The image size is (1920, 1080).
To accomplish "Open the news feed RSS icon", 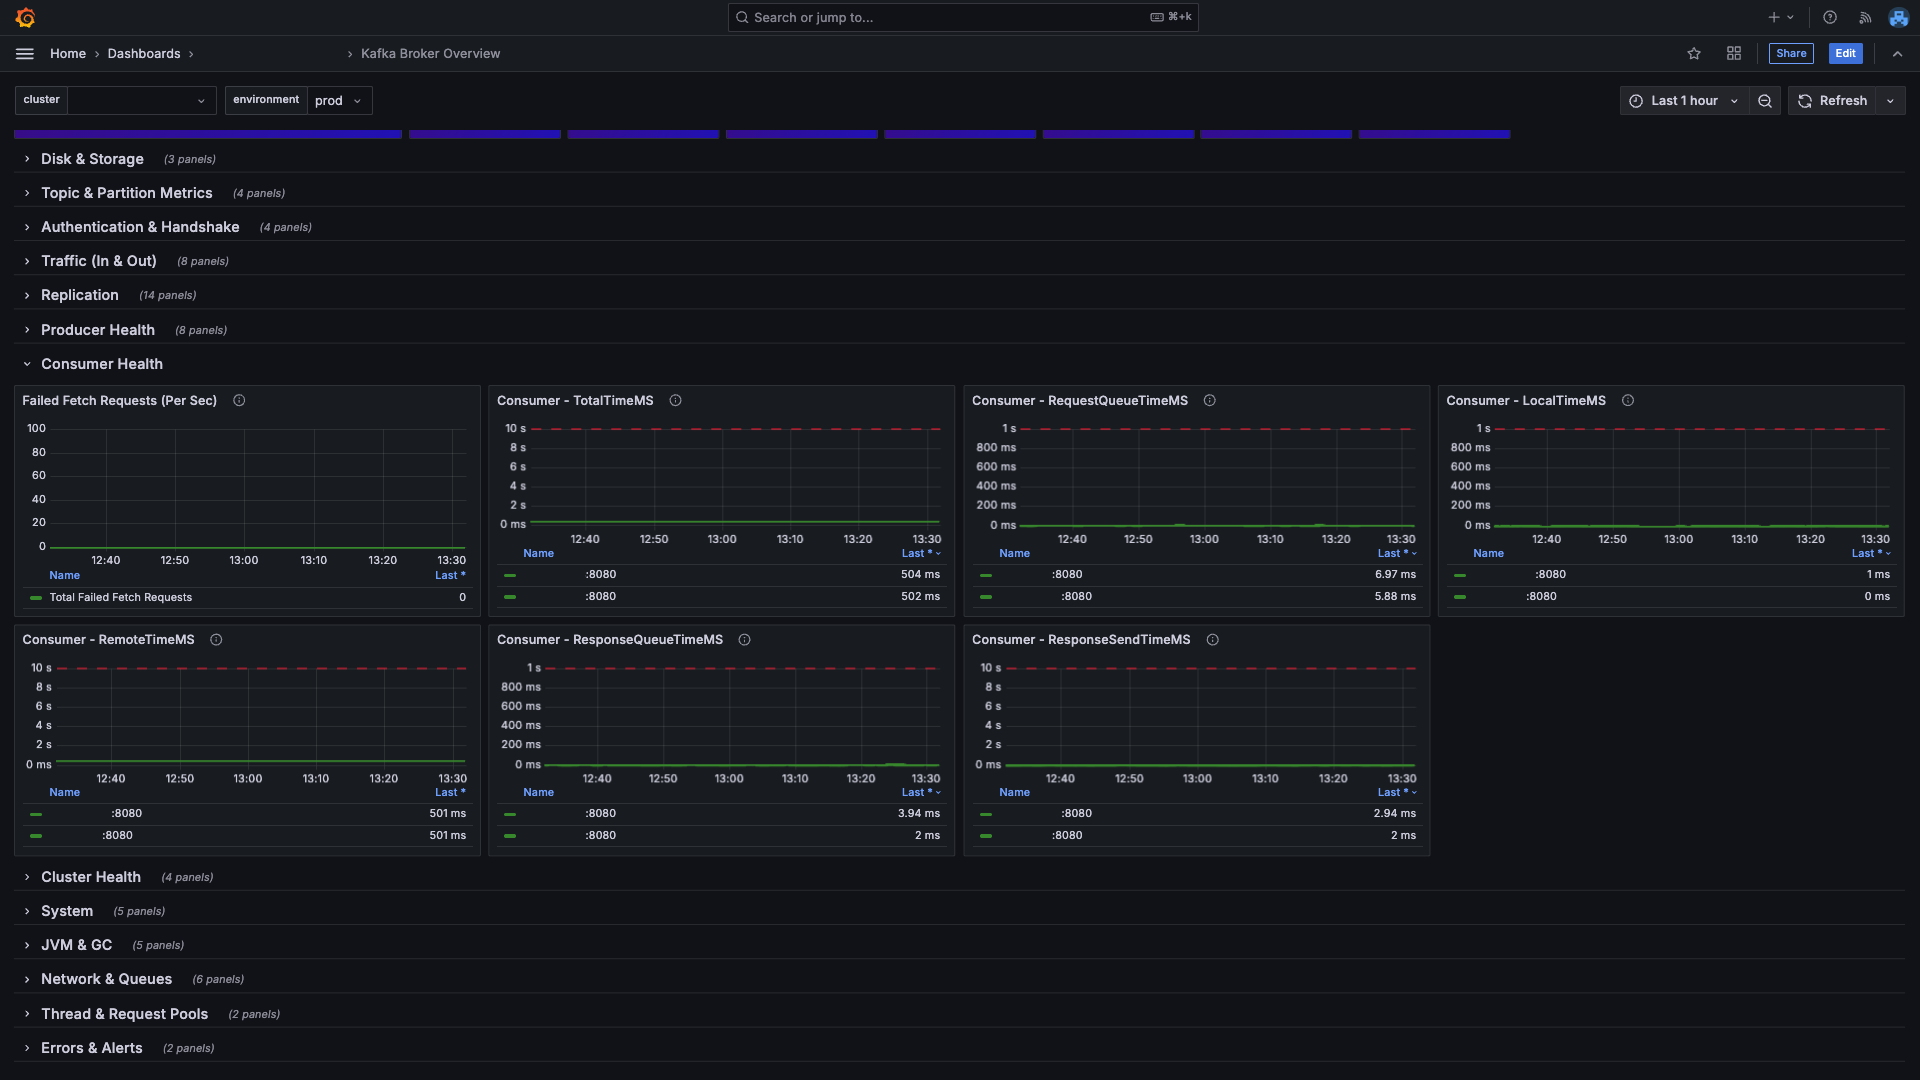I will [x=1865, y=18].
